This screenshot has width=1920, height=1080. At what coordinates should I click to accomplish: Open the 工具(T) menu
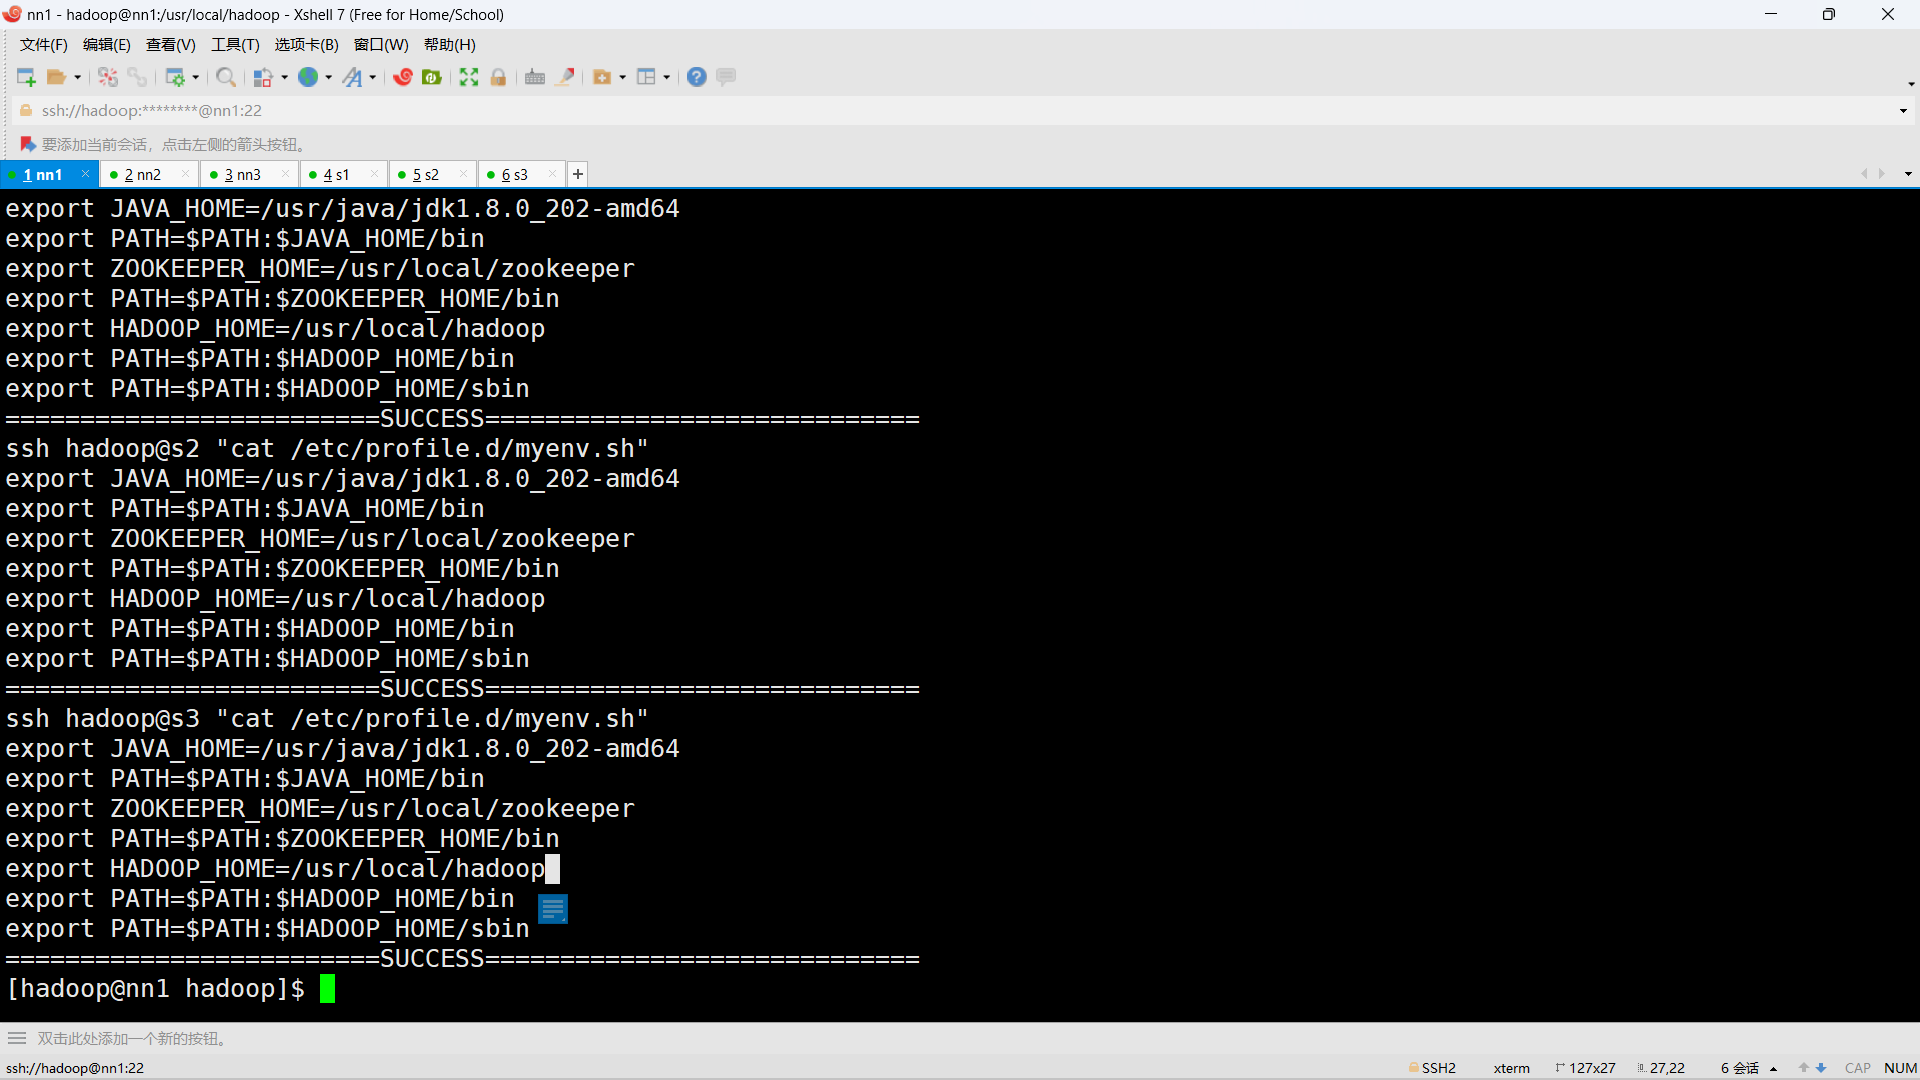(235, 44)
